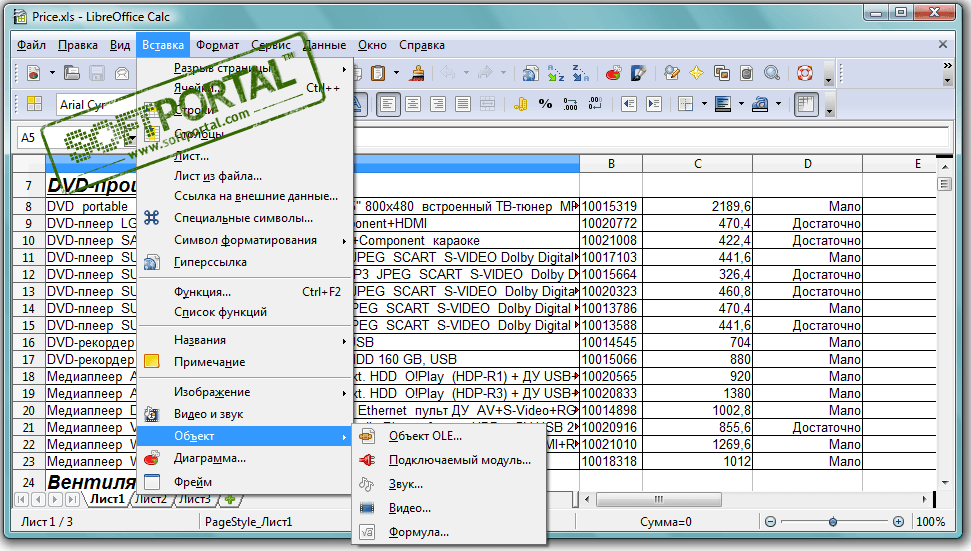The width and height of the screenshot is (971, 551).
Task: Click the Sort Ascending toolbar icon
Action: (555, 73)
